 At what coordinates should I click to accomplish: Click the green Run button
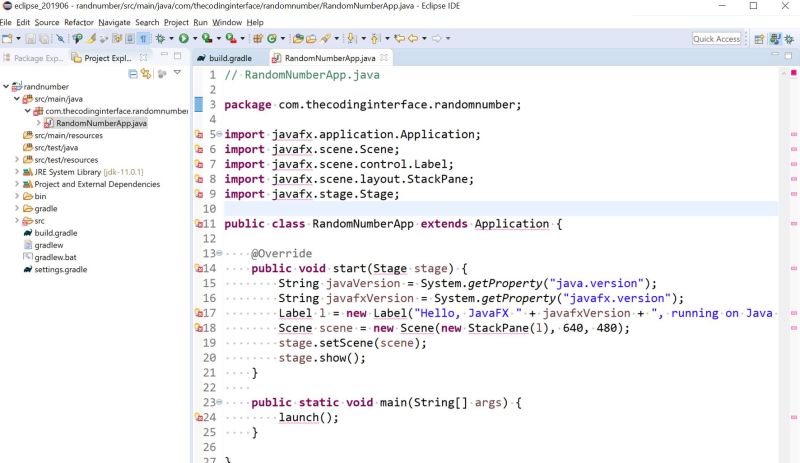coord(184,38)
